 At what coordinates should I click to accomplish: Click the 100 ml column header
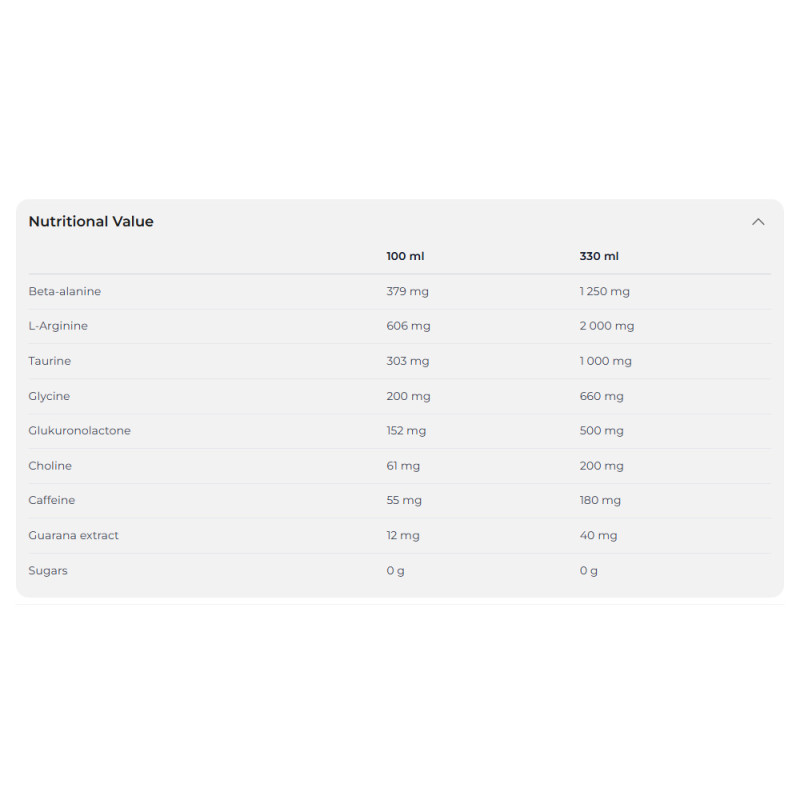[x=405, y=256]
